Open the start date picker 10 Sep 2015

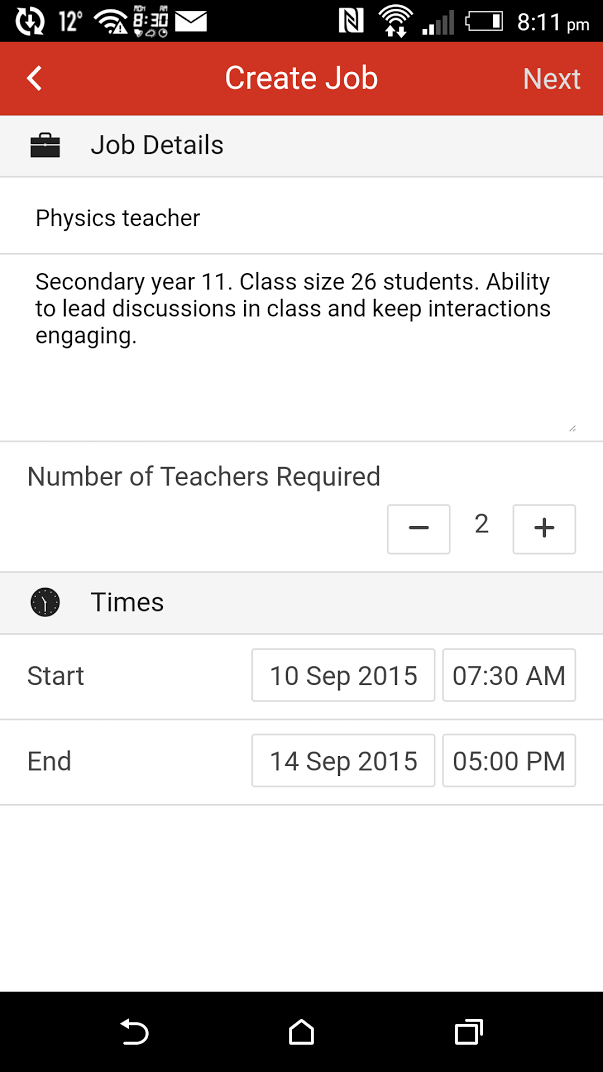[343, 675]
